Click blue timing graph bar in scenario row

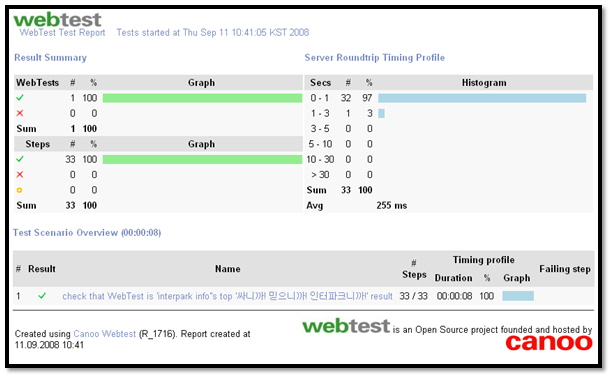[x=518, y=296]
